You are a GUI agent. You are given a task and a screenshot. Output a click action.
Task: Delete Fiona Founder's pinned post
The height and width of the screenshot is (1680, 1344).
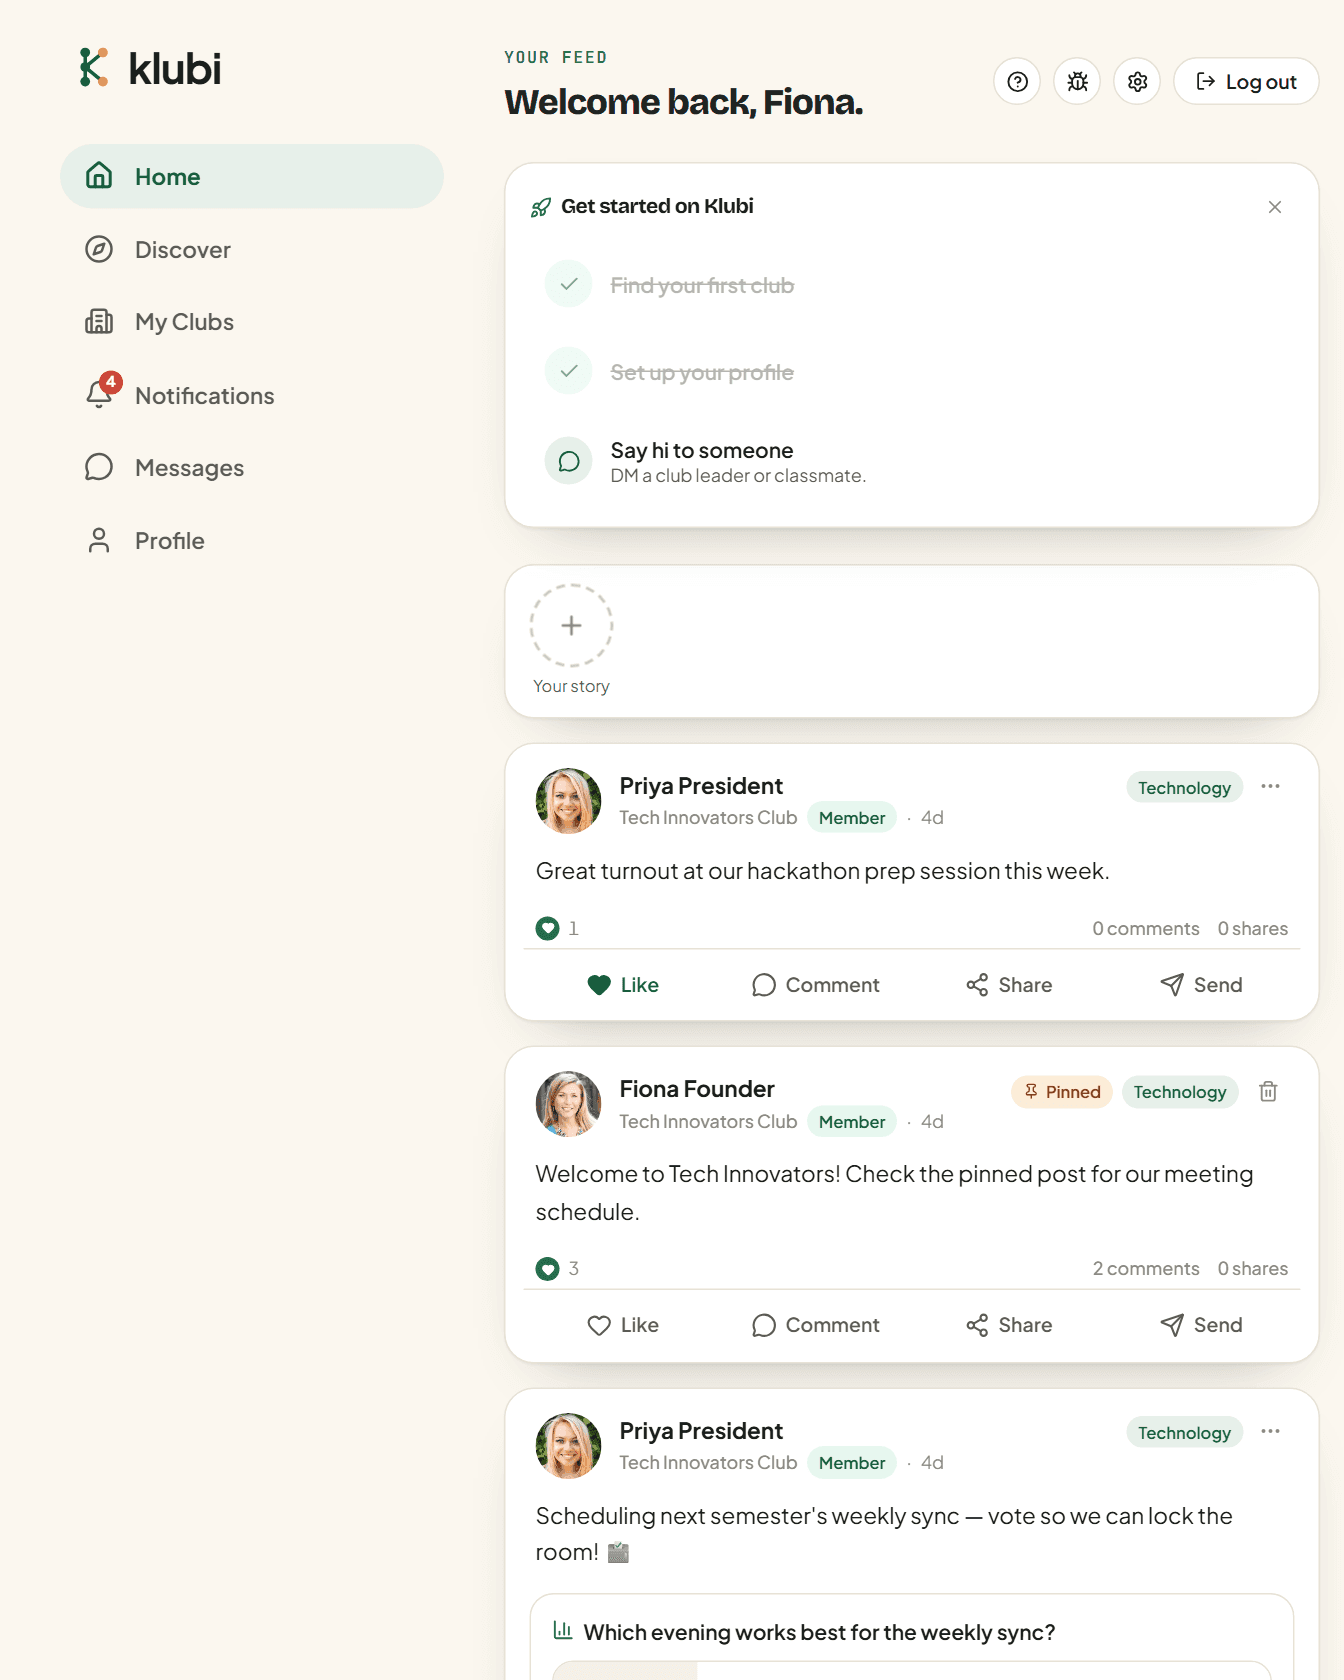[1268, 1091]
